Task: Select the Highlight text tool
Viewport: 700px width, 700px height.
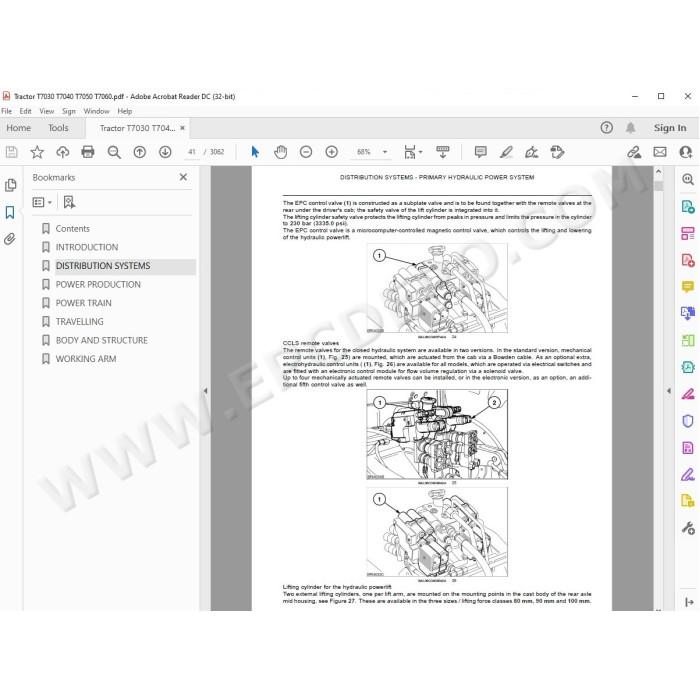Action: click(x=506, y=152)
